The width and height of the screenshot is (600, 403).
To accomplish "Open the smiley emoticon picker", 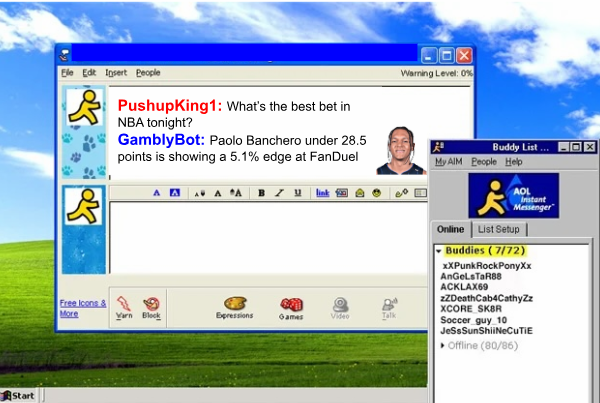I will pyautogui.click(x=377, y=193).
